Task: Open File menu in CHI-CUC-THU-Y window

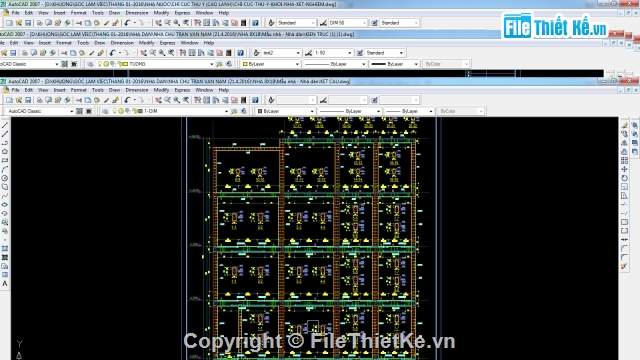Action: [16, 13]
